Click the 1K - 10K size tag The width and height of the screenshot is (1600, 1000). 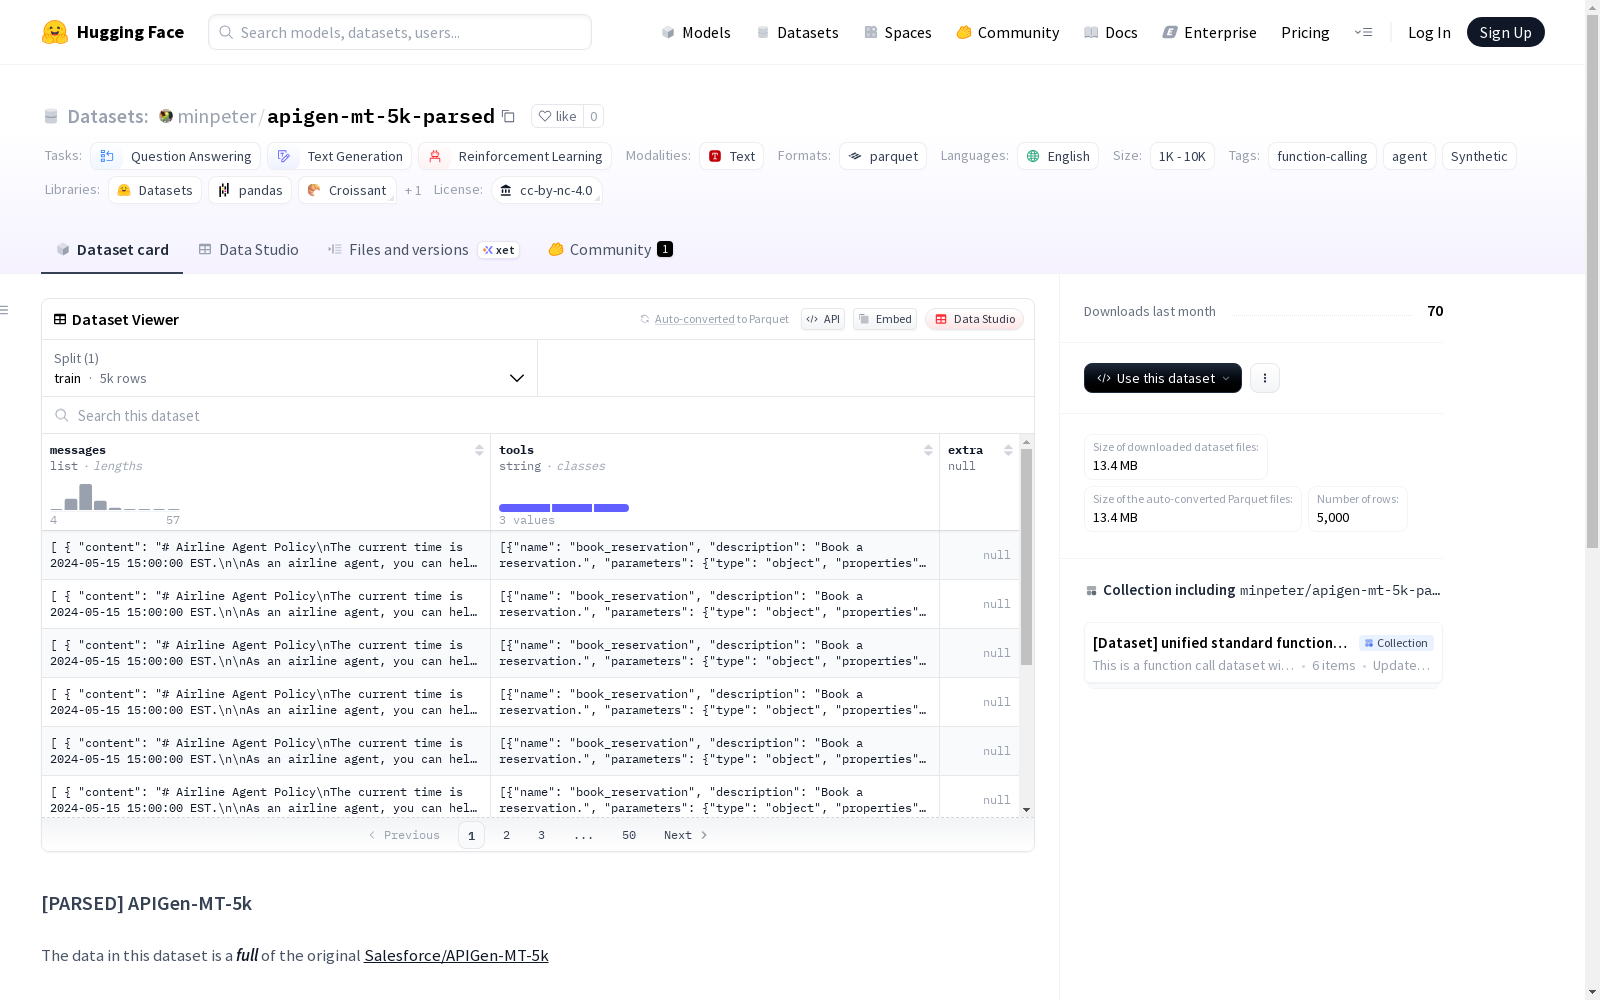click(x=1182, y=156)
